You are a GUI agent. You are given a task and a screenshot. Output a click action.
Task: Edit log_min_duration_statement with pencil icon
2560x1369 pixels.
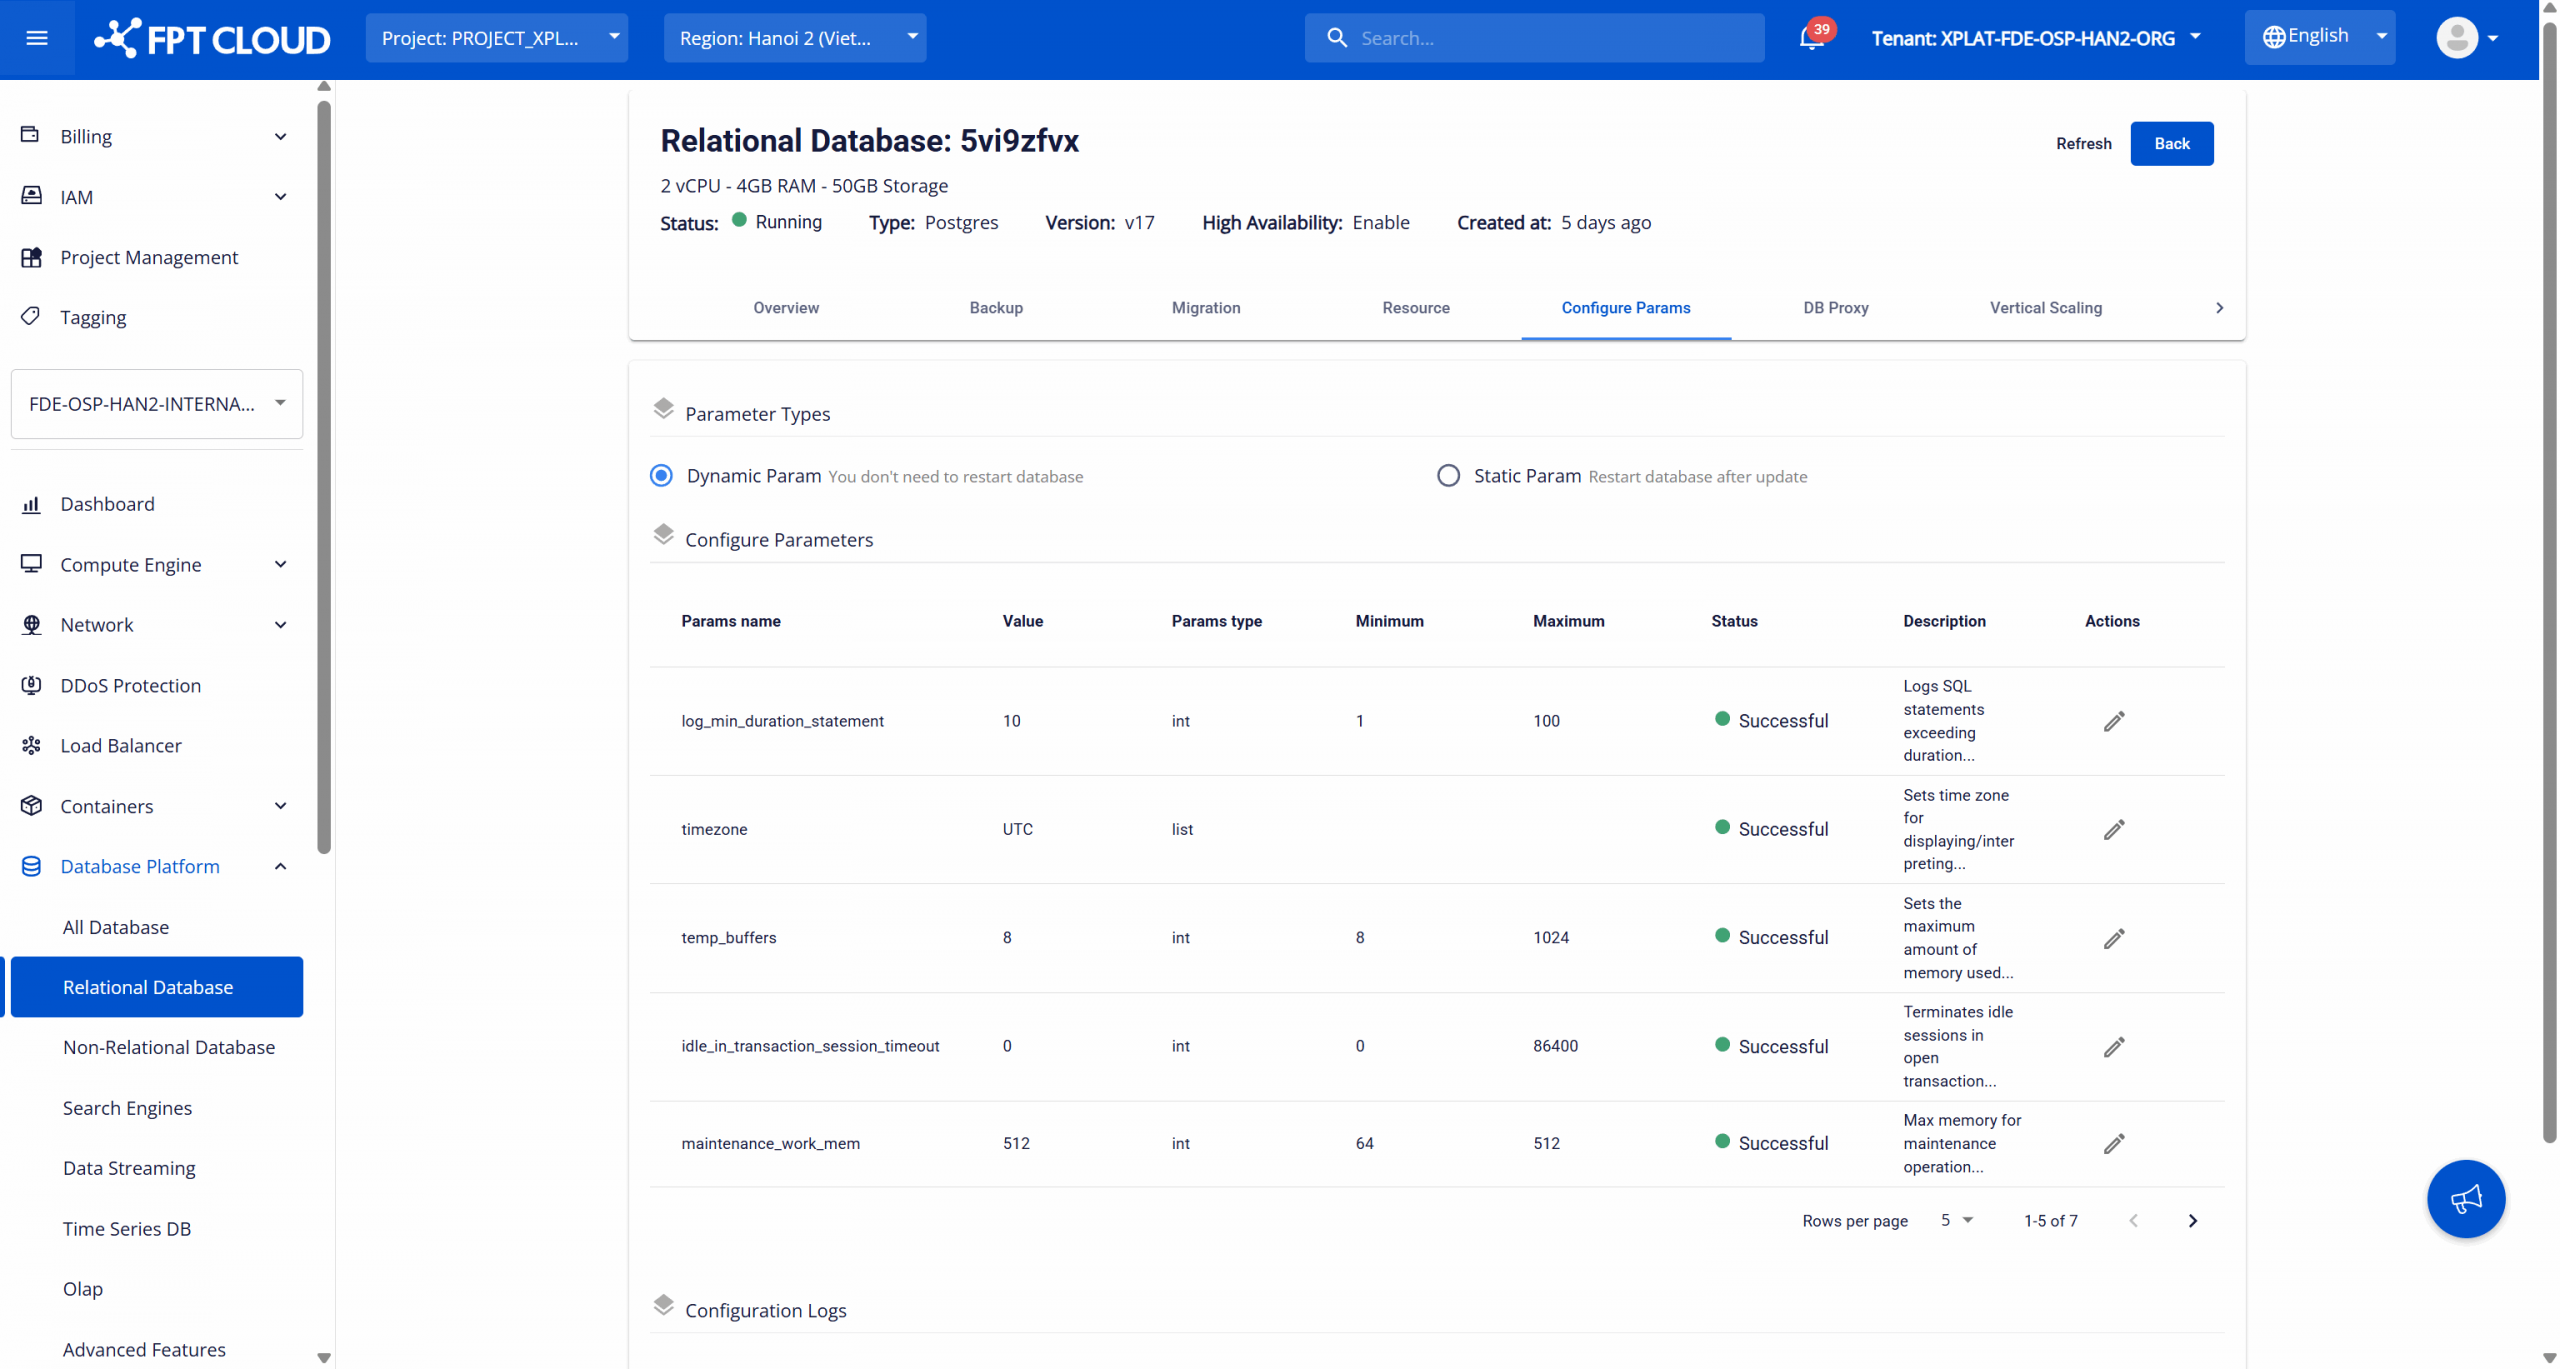pyautogui.click(x=2113, y=721)
